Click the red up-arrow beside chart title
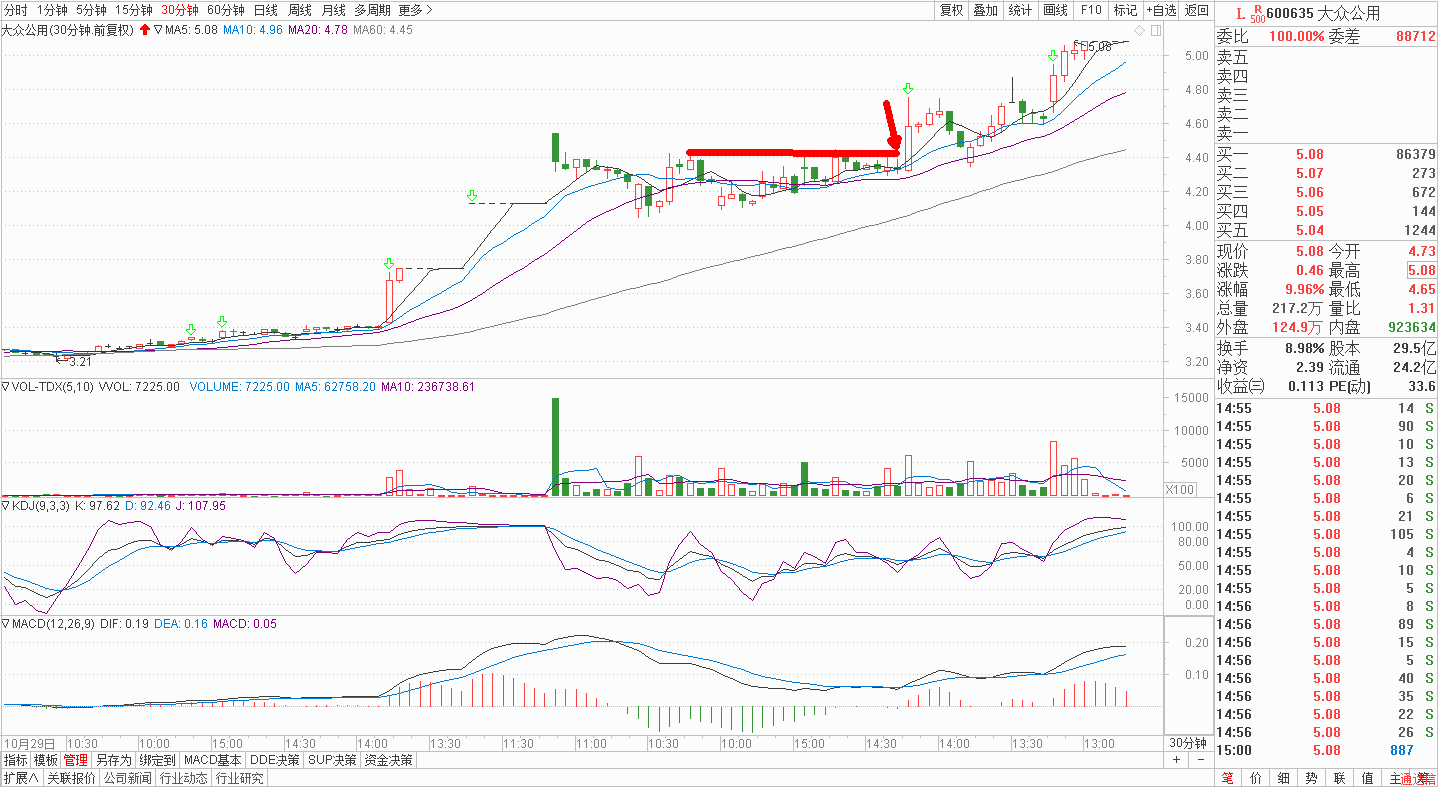Image resolution: width=1438 pixels, height=787 pixels. coord(145,30)
